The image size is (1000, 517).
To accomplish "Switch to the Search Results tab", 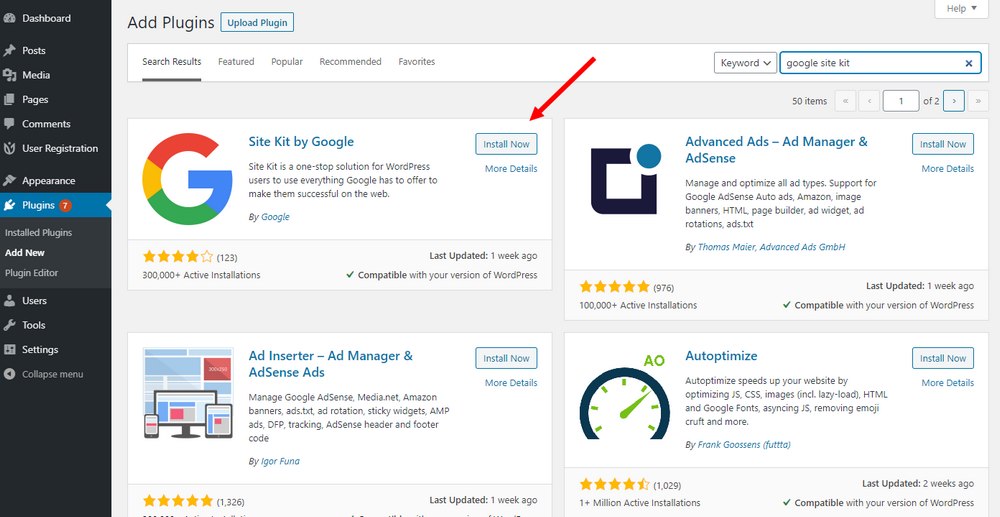I will (172, 62).
